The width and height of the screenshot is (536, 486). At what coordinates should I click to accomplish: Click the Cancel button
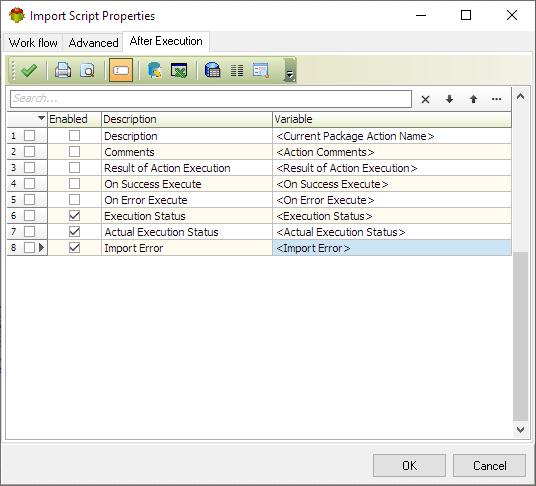(x=490, y=465)
